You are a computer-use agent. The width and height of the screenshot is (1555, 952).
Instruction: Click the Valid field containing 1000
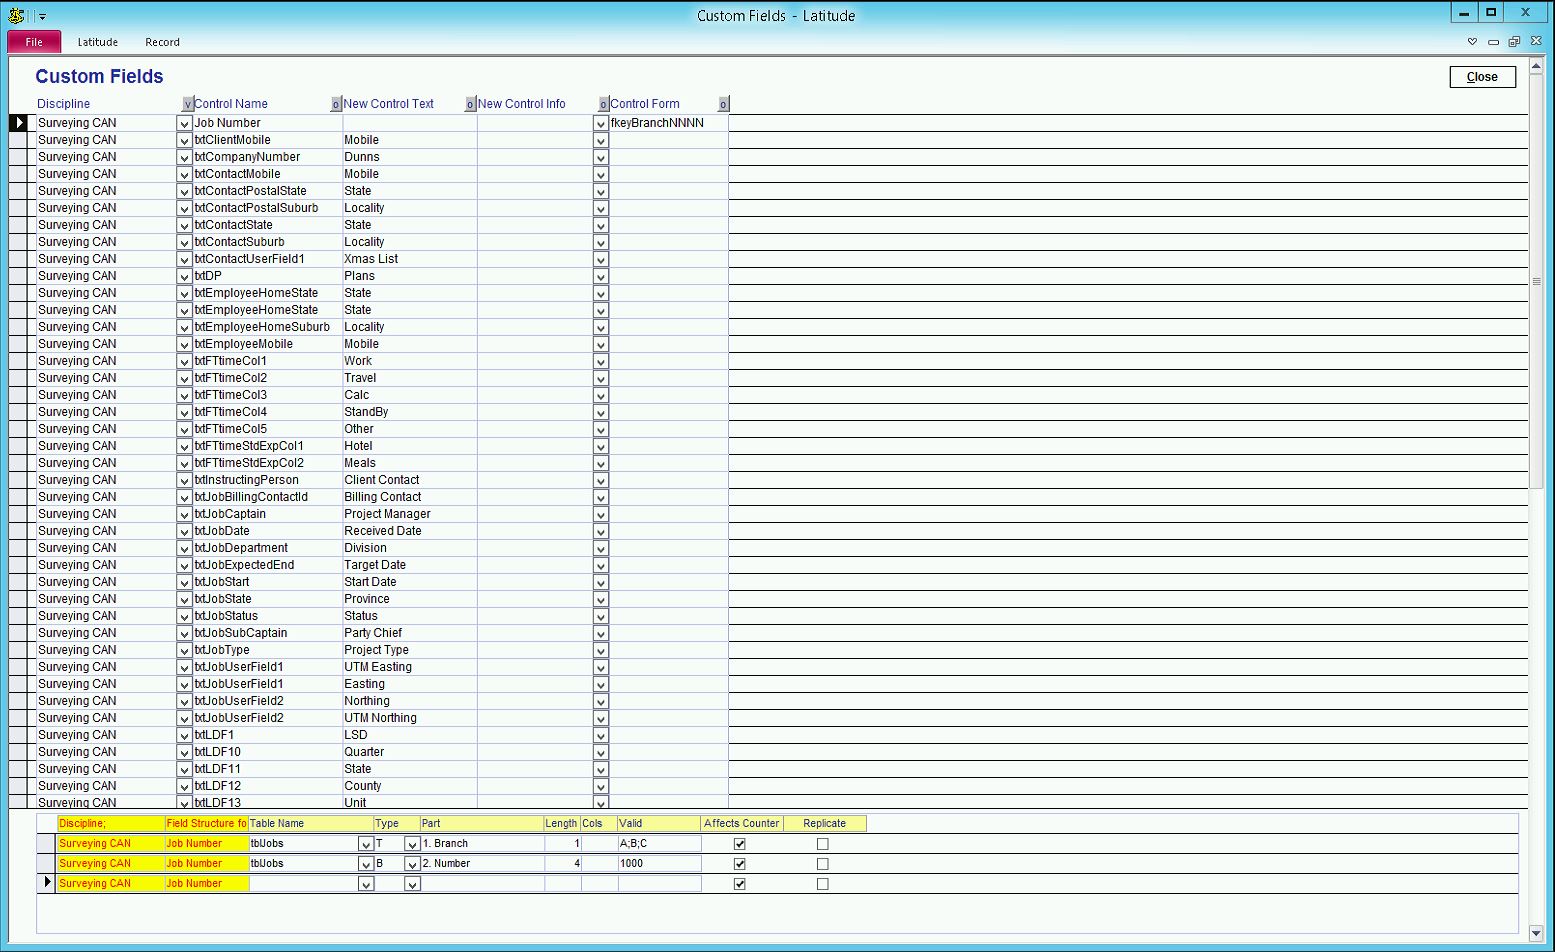[659, 864]
